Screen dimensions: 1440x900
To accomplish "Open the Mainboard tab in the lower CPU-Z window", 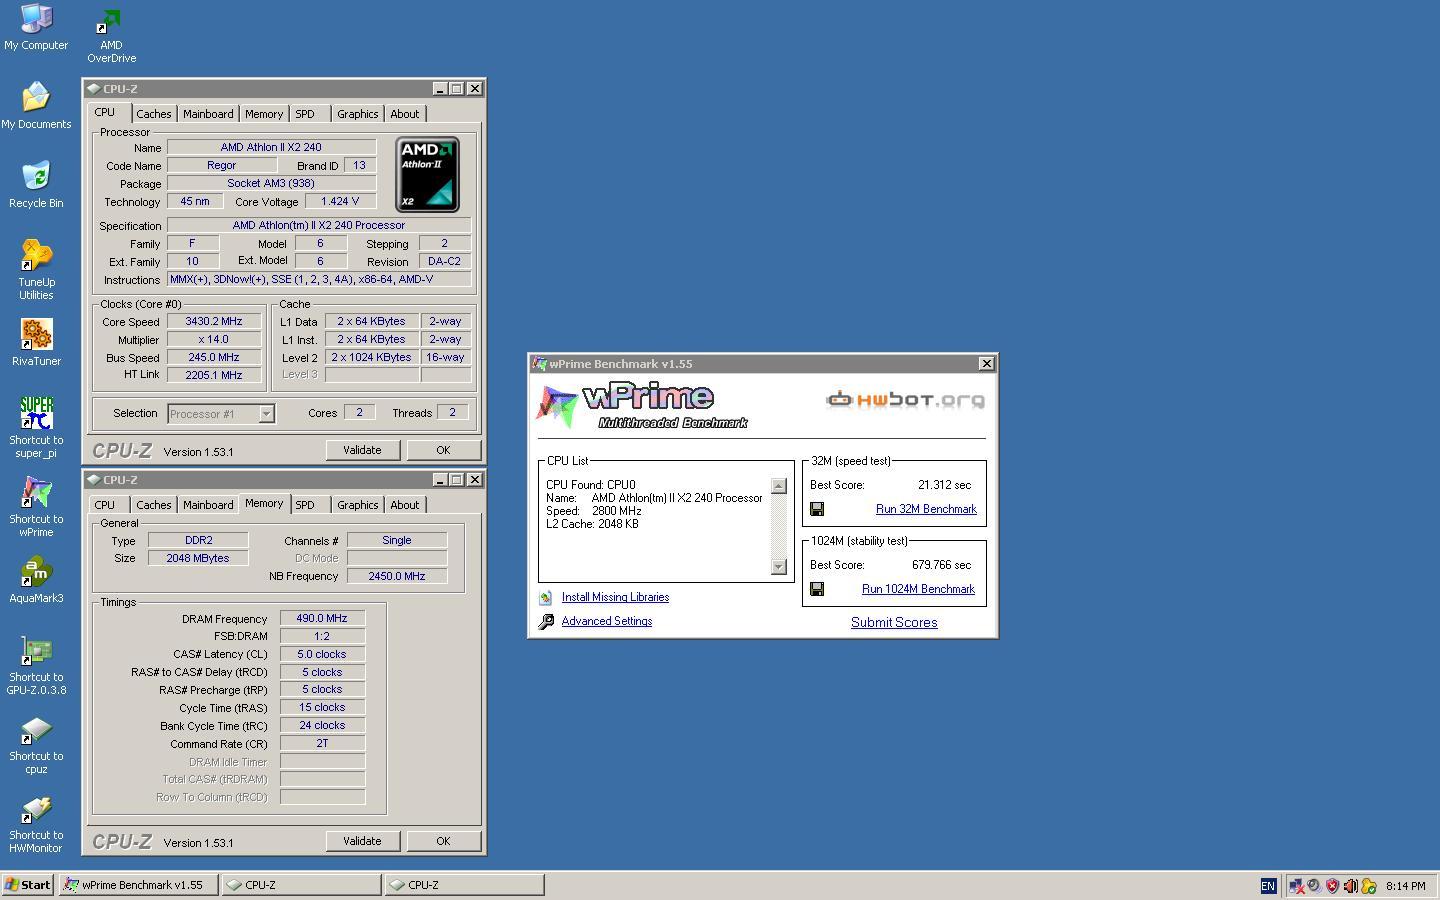I will click(208, 505).
